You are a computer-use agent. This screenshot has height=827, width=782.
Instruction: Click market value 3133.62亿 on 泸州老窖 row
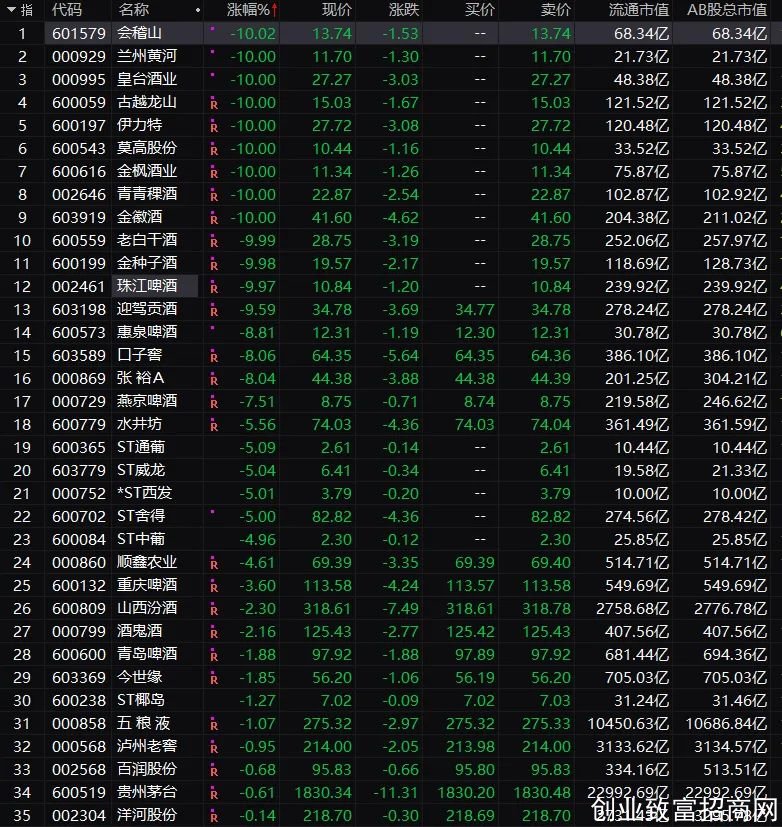tap(632, 746)
